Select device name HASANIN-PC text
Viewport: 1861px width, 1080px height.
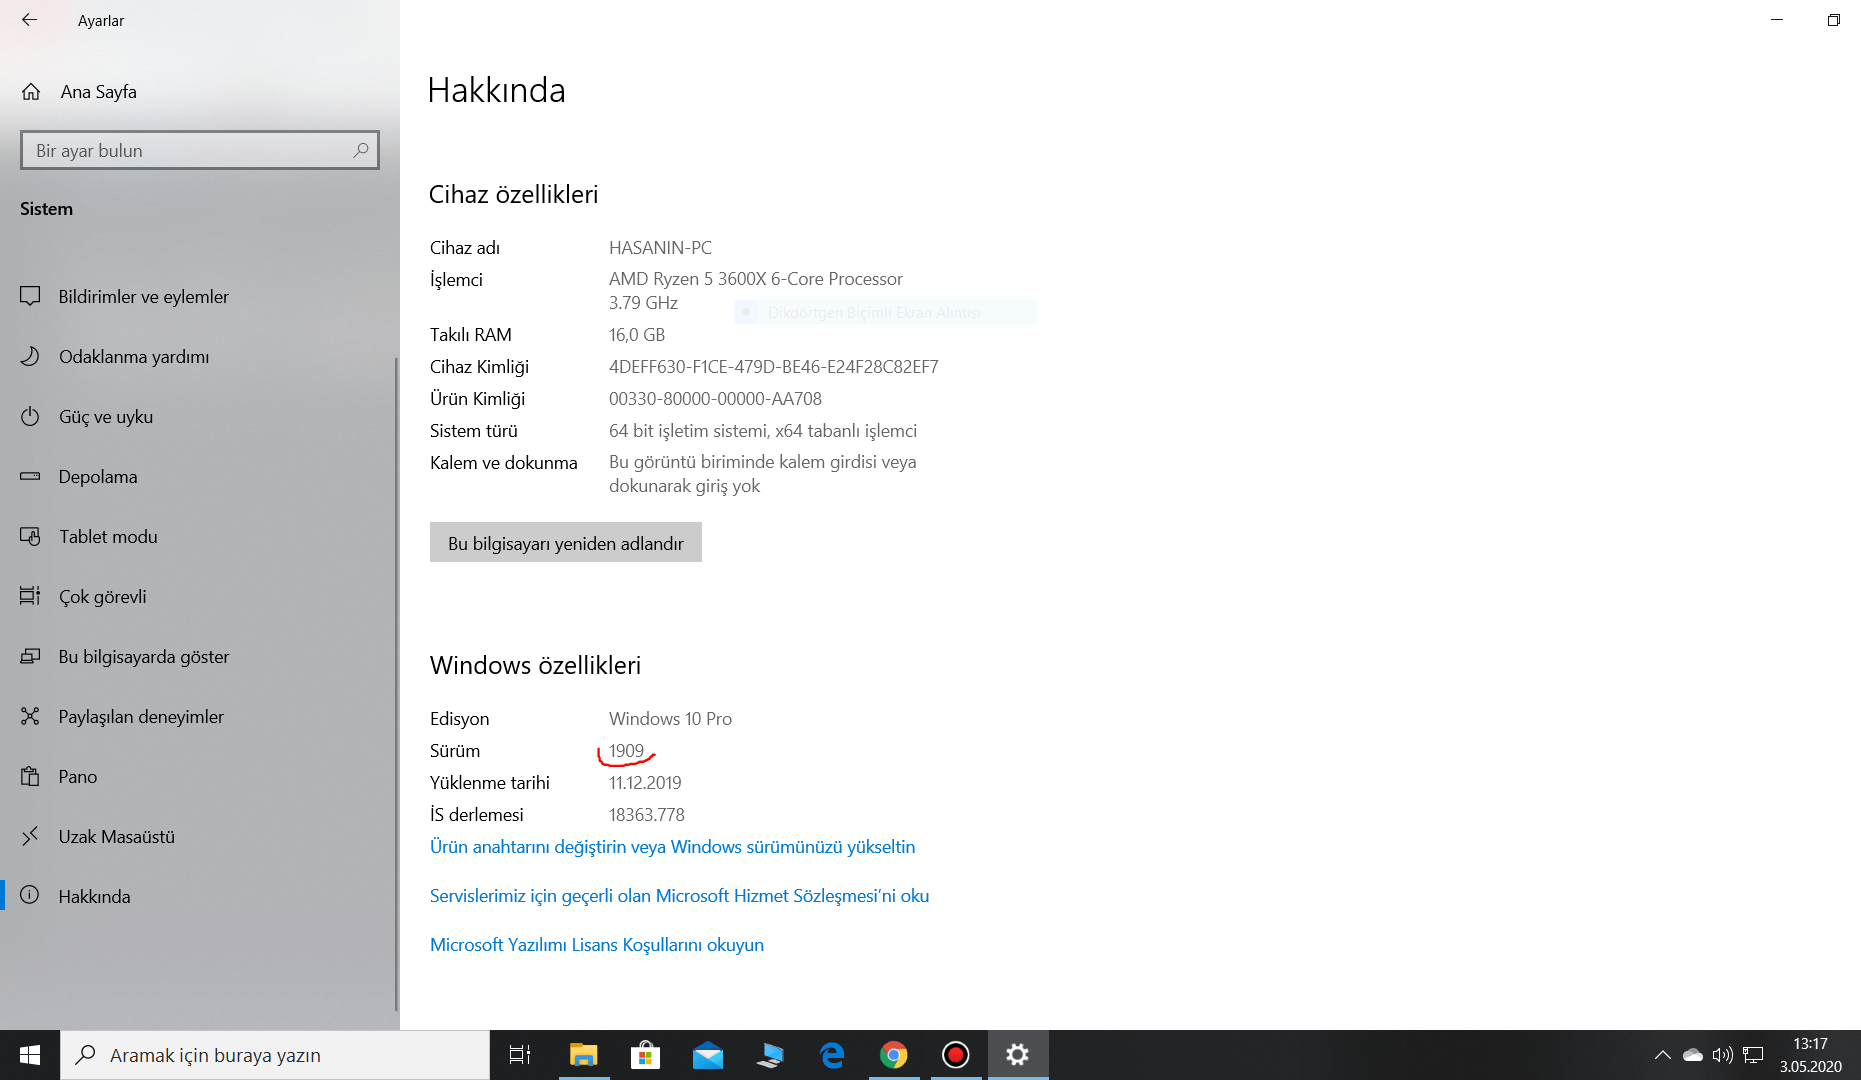(x=660, y=248)
